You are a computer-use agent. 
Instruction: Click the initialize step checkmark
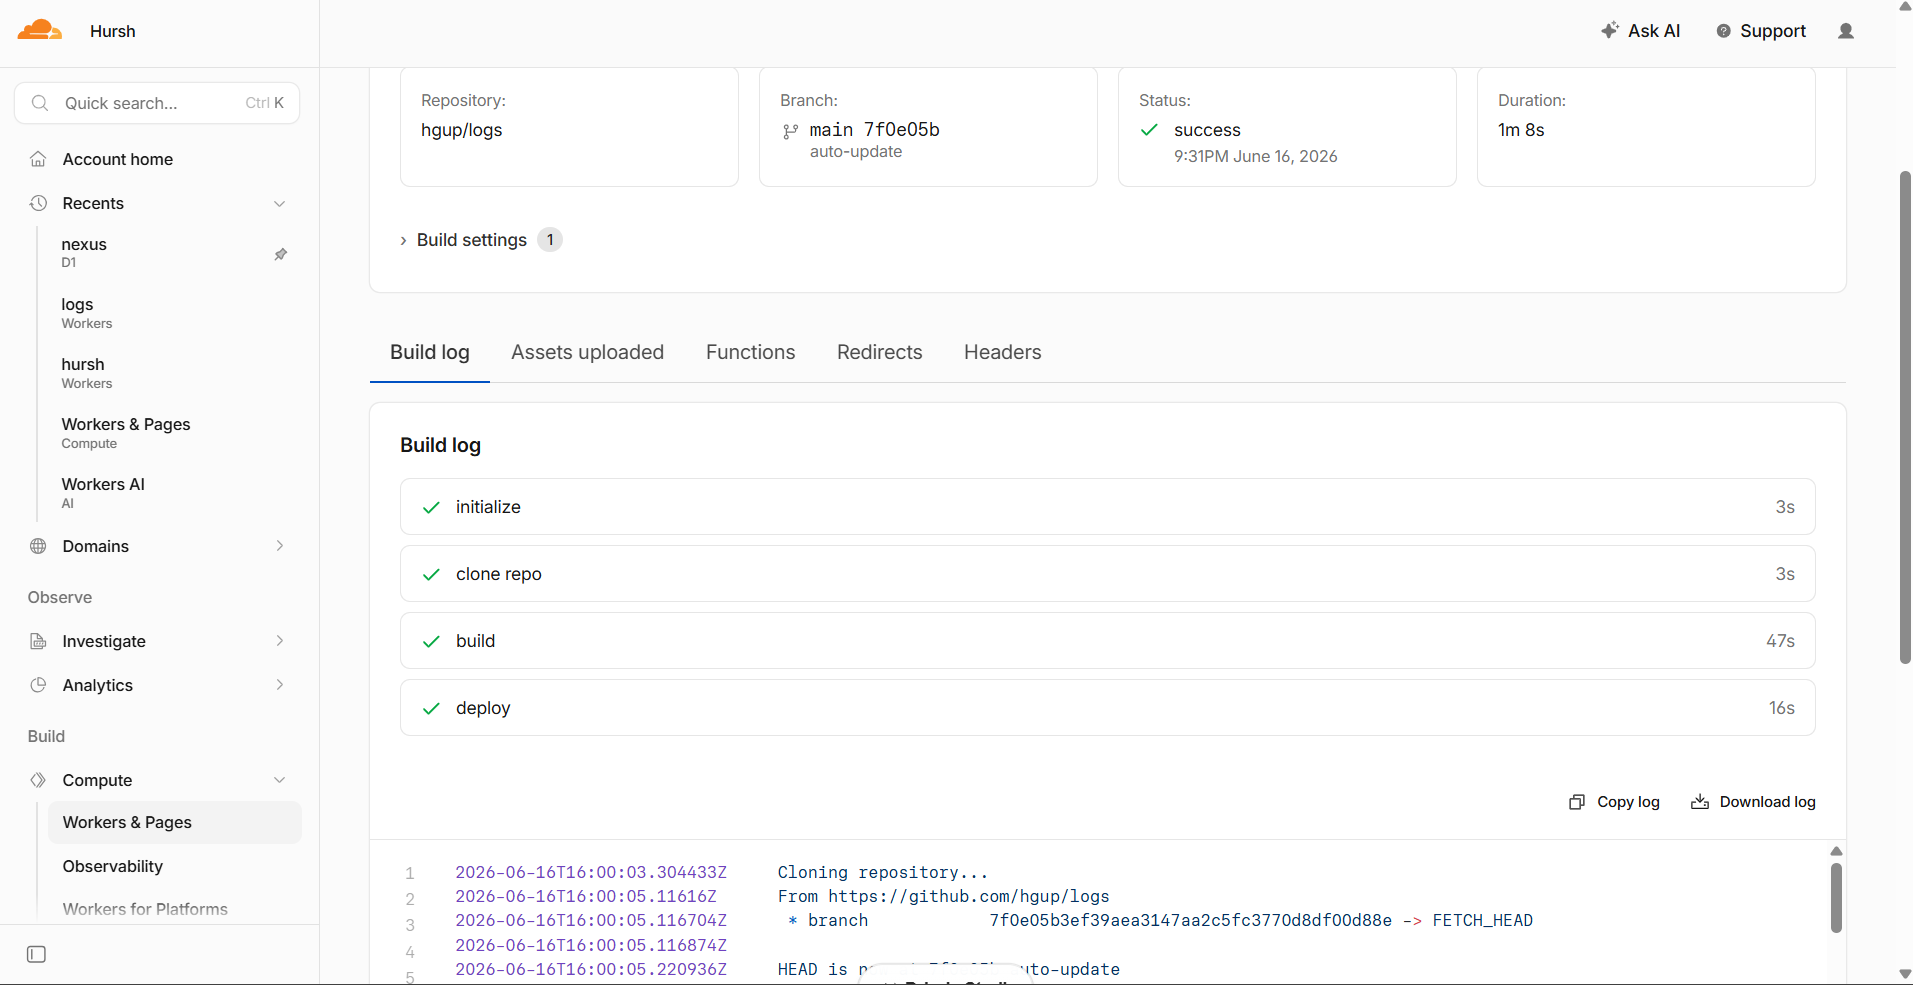tap(431, 507)
